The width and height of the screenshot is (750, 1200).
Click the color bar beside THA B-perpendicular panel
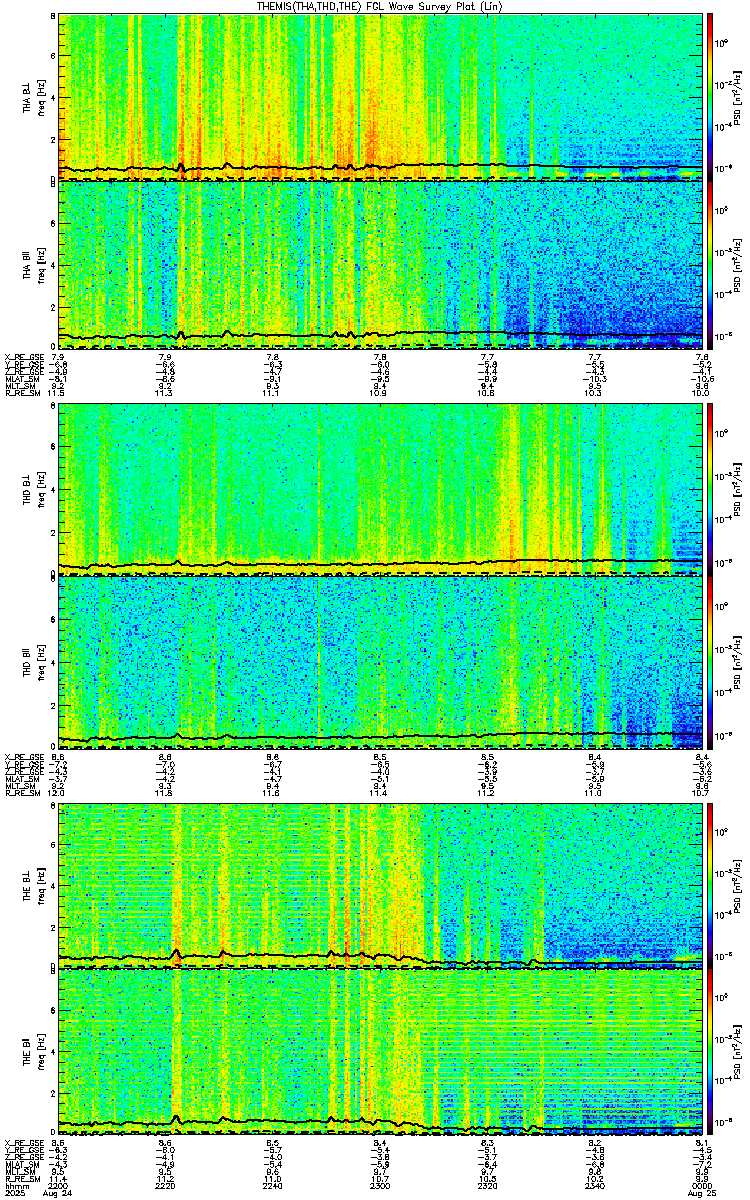tap(711, 97)
